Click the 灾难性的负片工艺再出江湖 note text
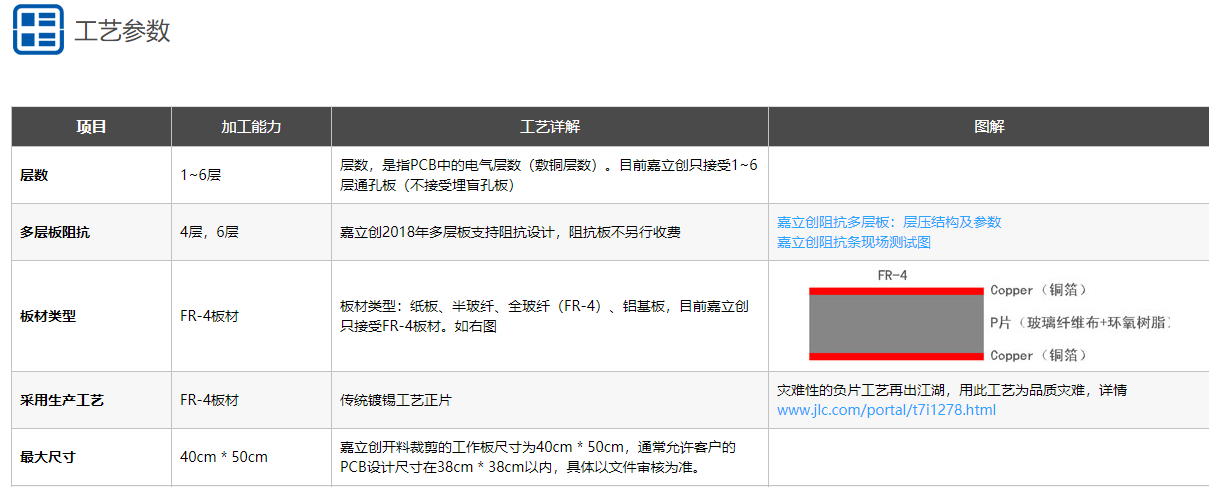The width and height of the screenshot is (1209, 487). coord(952,390)
